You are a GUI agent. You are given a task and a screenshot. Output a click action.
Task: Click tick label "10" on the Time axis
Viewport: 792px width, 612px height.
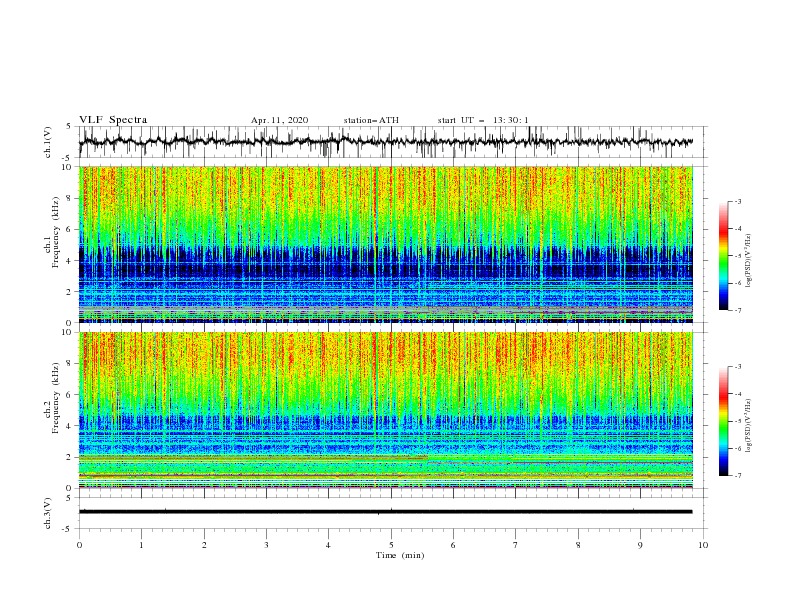(703, 545)
